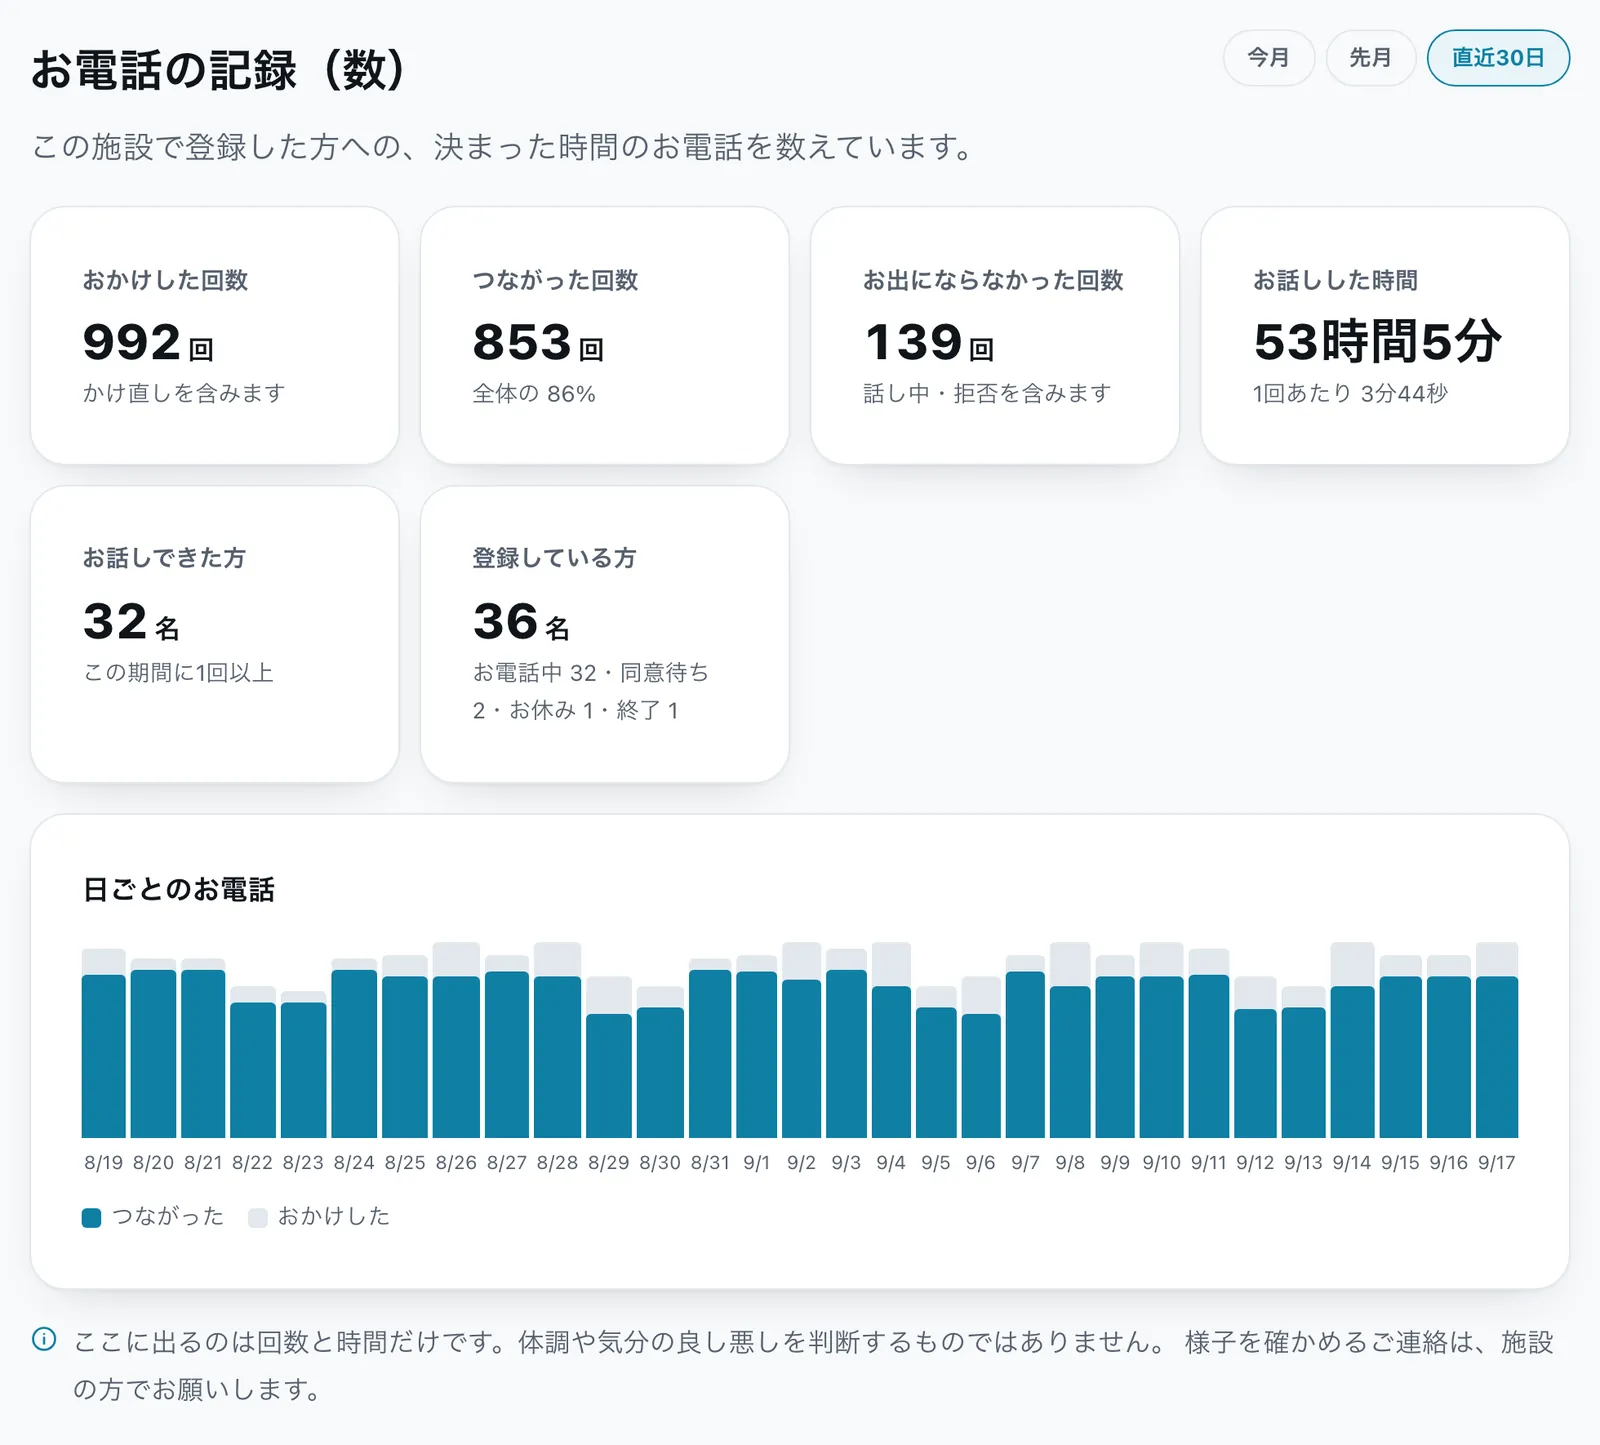Click the info icon beside the footer note

[x=44, y=1339]
